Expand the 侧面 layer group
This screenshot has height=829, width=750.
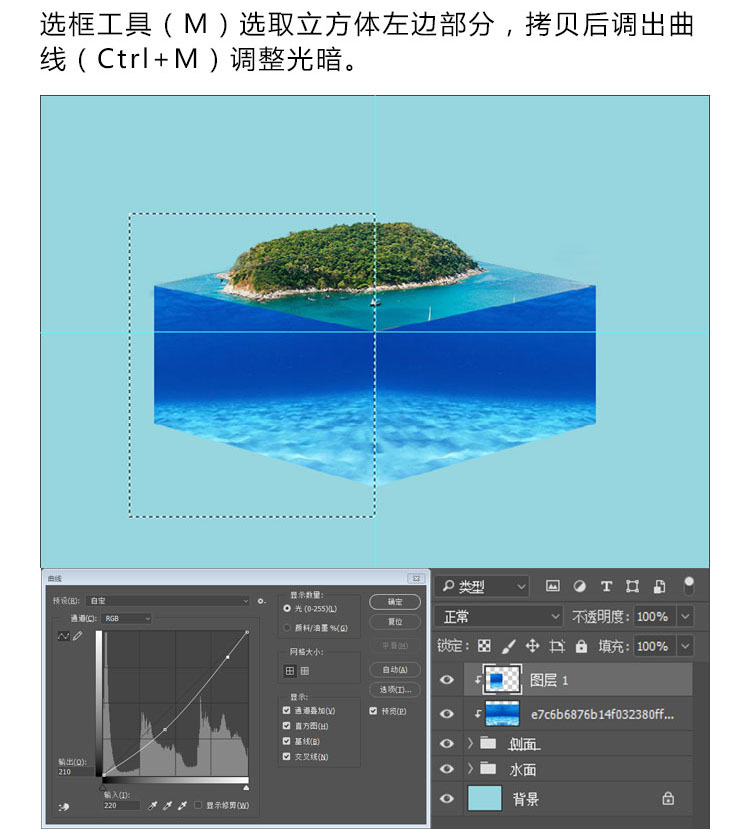coord(470,743)
